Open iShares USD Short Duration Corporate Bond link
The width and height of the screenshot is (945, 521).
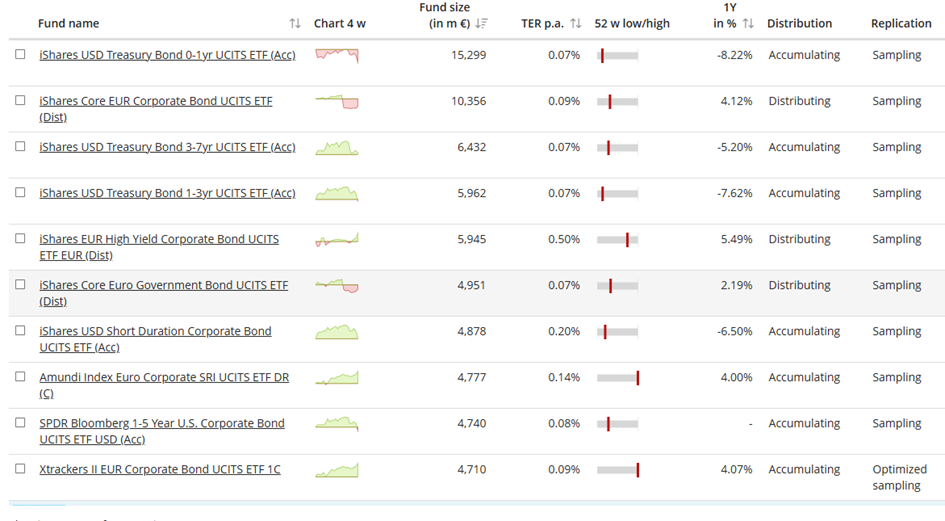click(x=155, y=332)
